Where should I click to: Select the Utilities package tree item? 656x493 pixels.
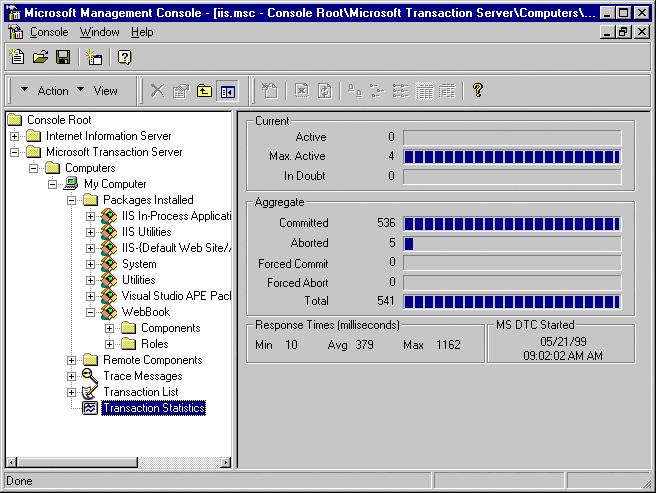(x=138, y=280)
